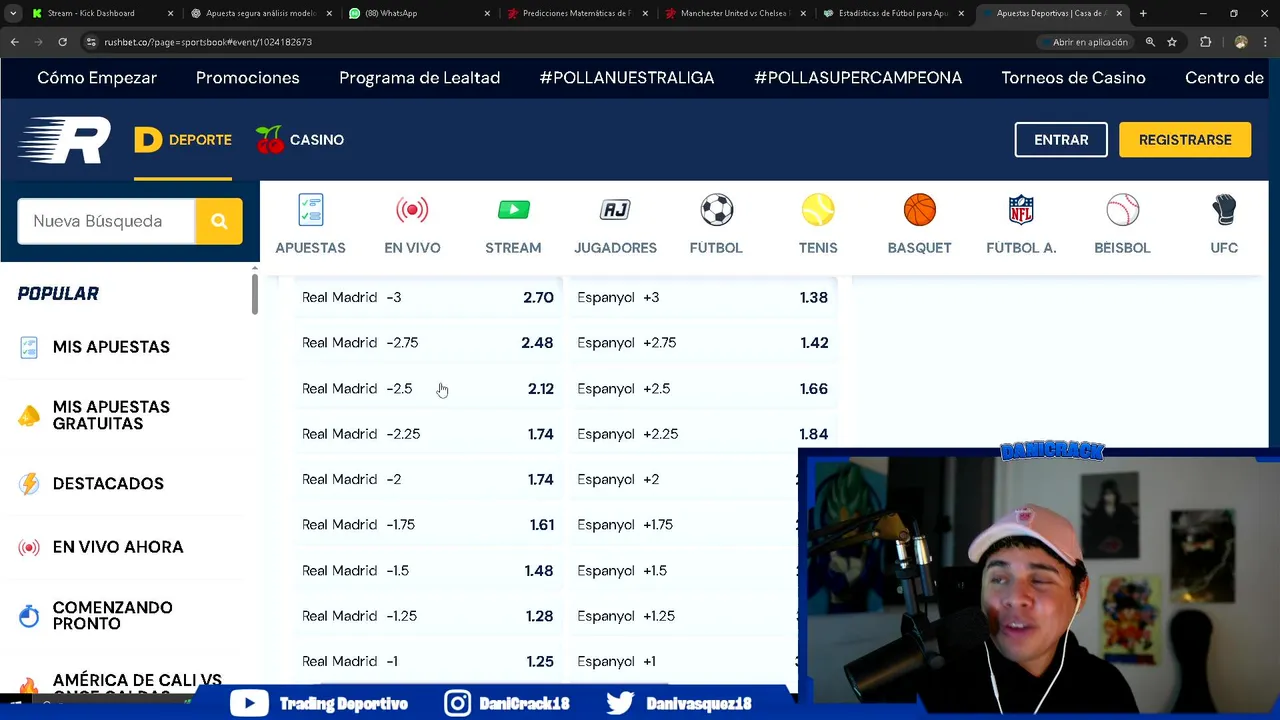Viewport: 1280px width, 720px height.
Task: Click the browser address bar URL
Action: 208,42
